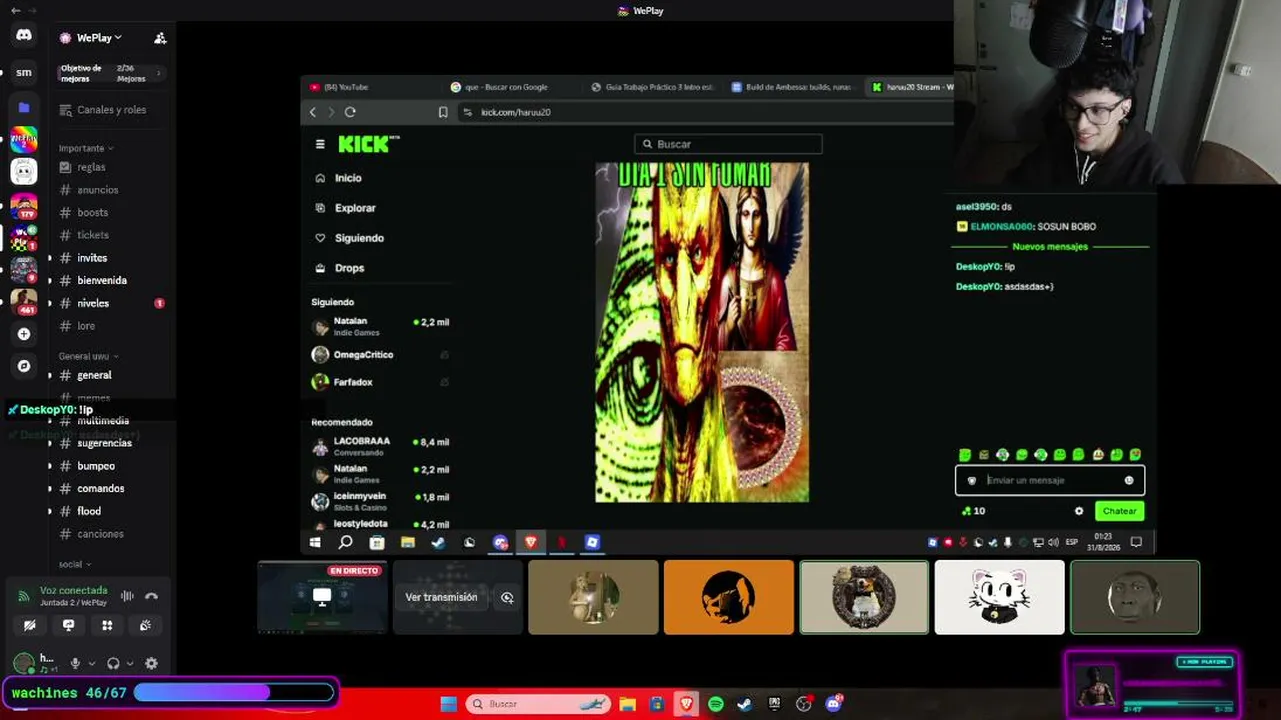
Task: Open the Kick hamburger menu
Action: (x=320, y=144)
